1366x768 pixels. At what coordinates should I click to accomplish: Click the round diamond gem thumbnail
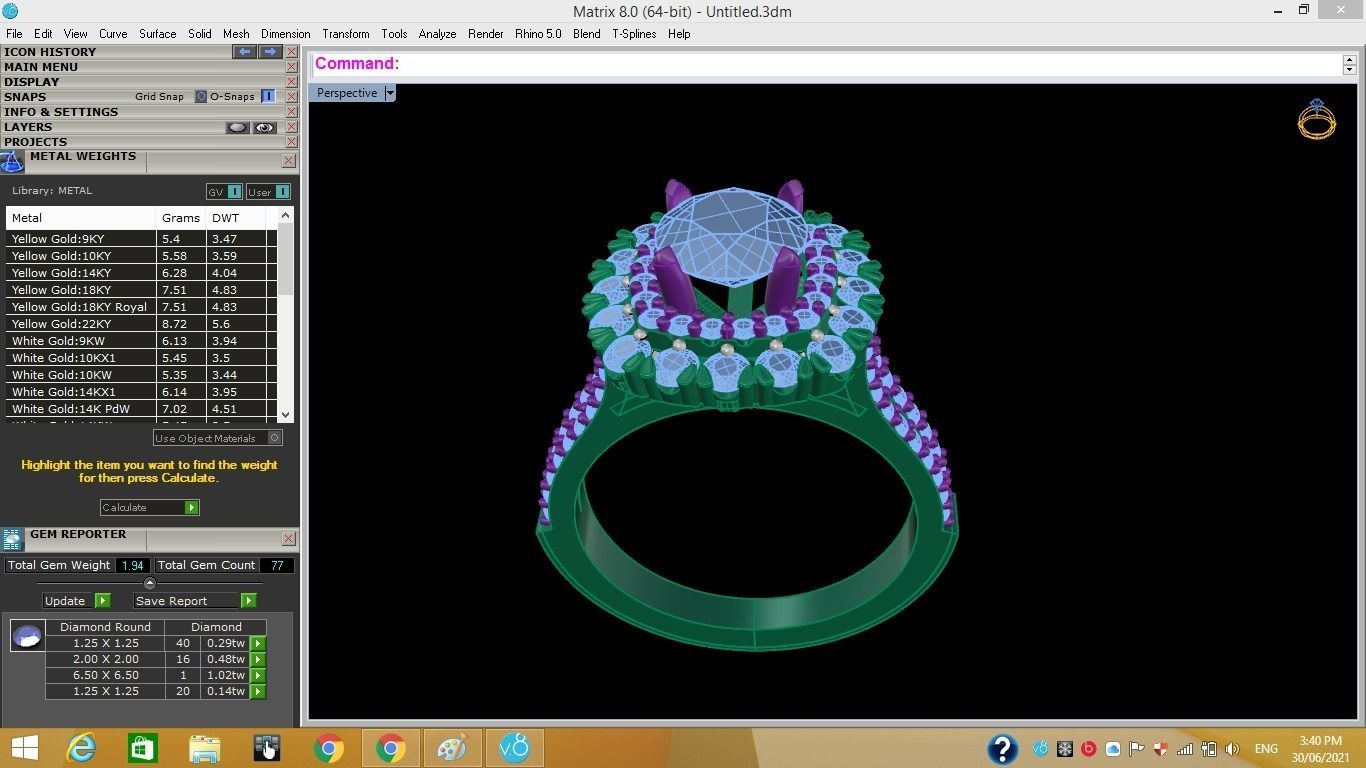[27, 635]
